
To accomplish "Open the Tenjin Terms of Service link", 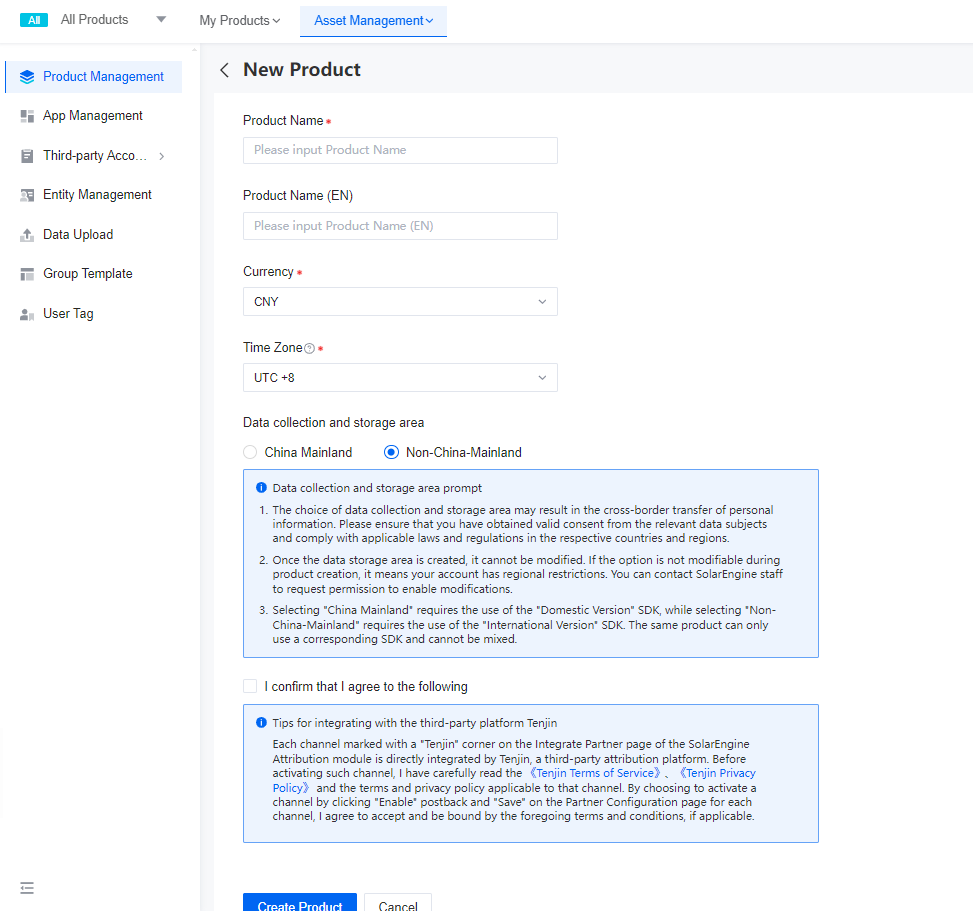I will 594,773.
